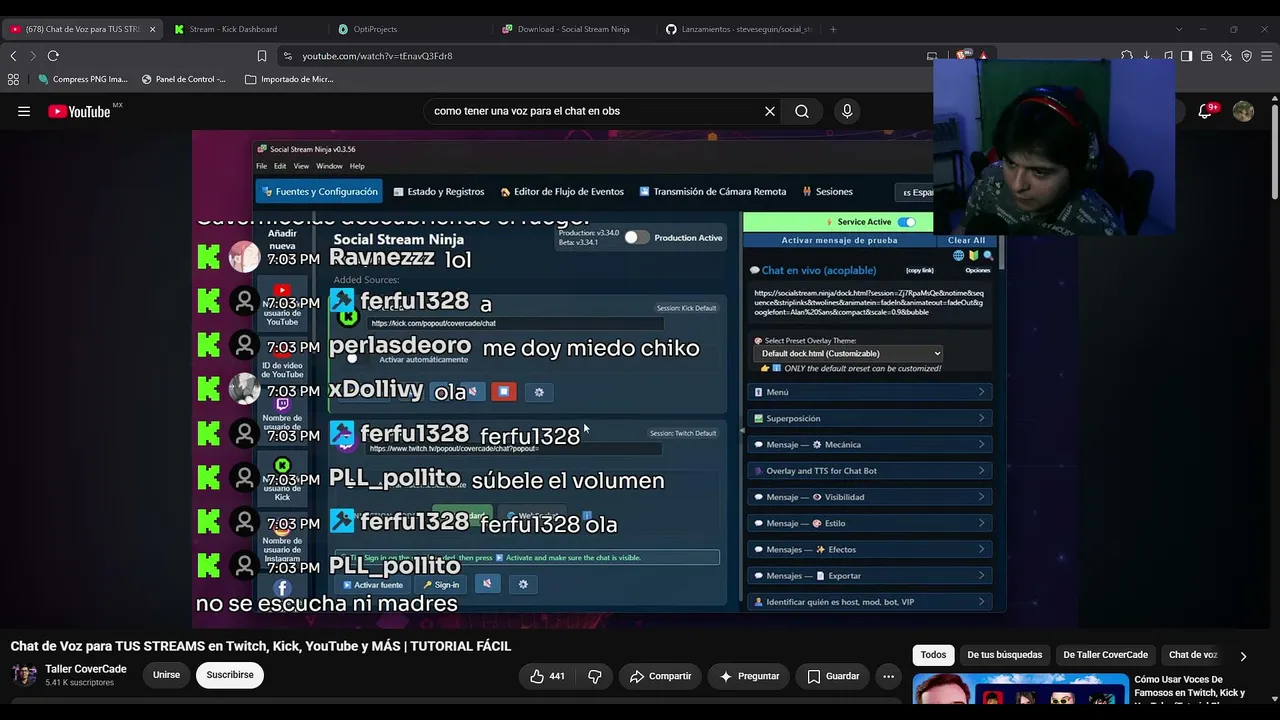This screenshot has width=1280, height=720.
Task: Click the browser address bar URL
Action: pos(378,56)
